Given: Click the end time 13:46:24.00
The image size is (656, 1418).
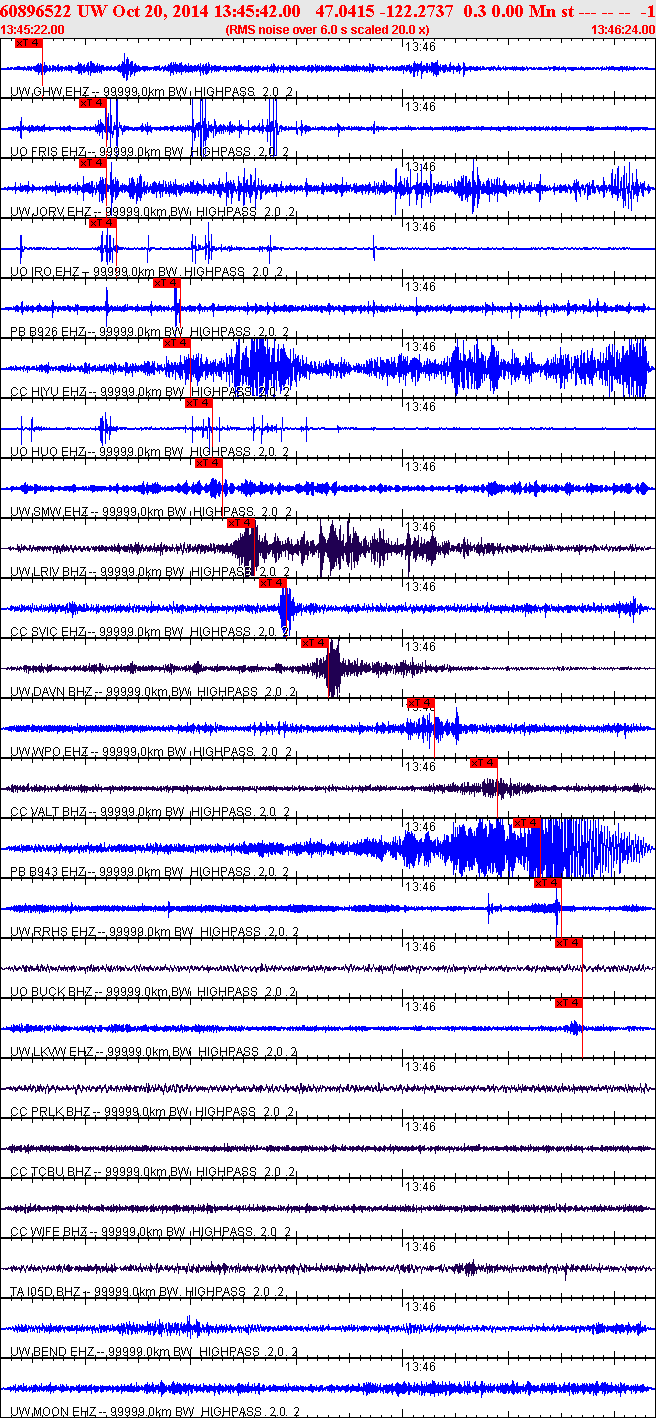Looking at the screenshot, I should point(623,30).
